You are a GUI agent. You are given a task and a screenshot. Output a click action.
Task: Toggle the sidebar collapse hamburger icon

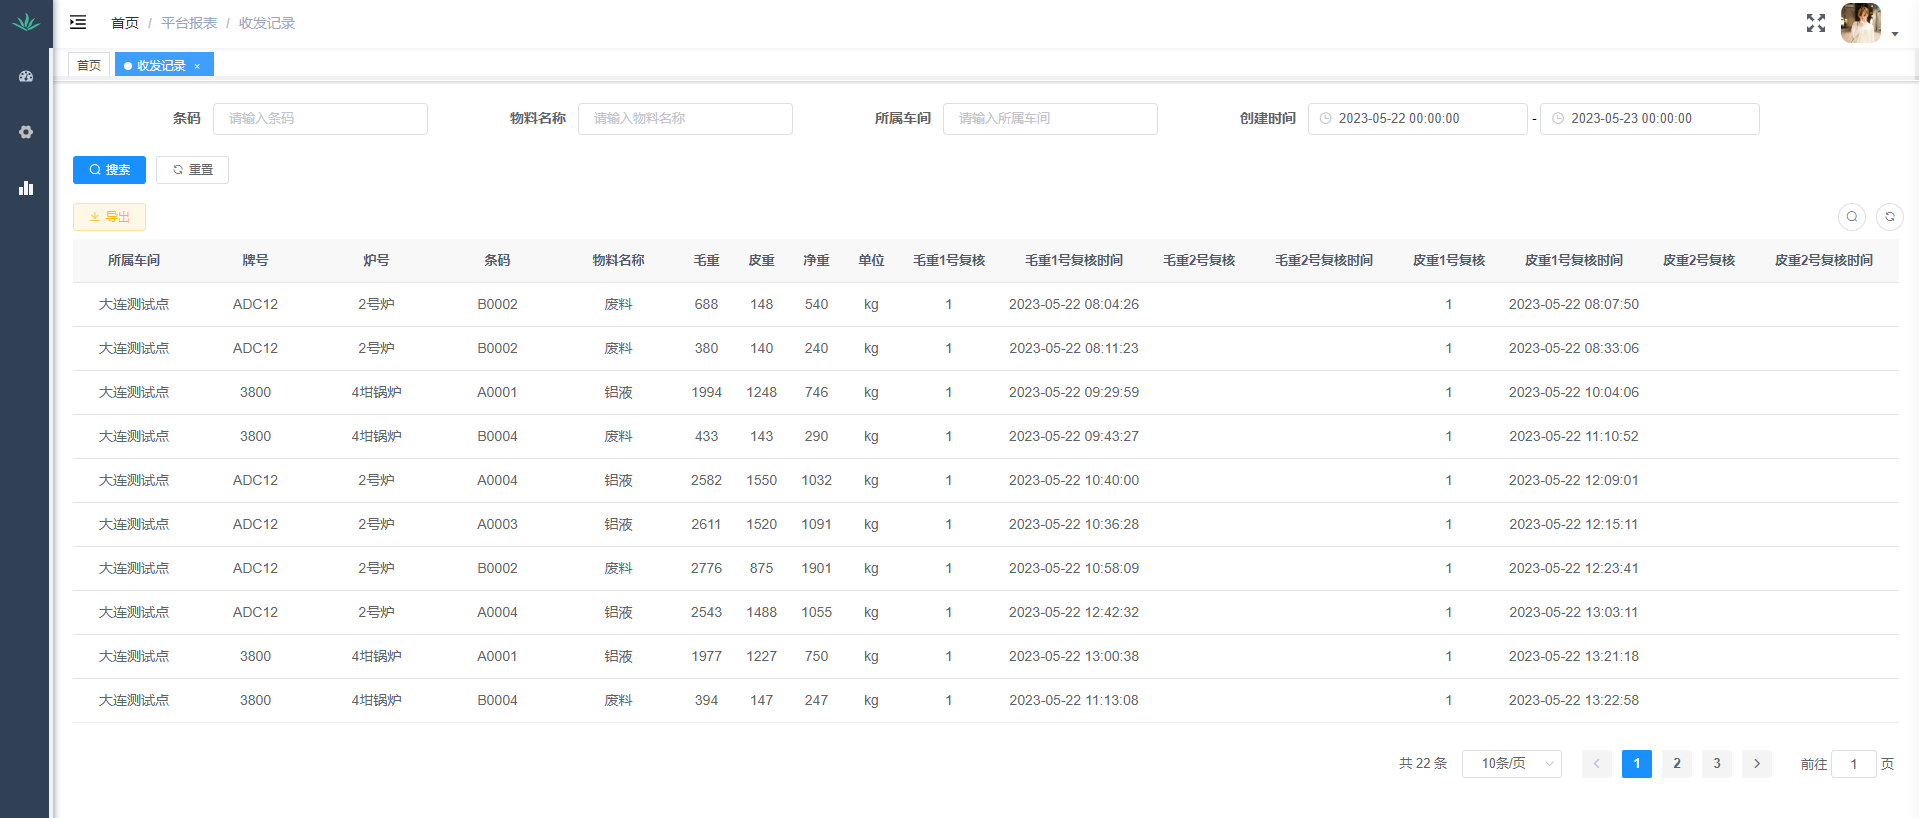click(78, 22)
